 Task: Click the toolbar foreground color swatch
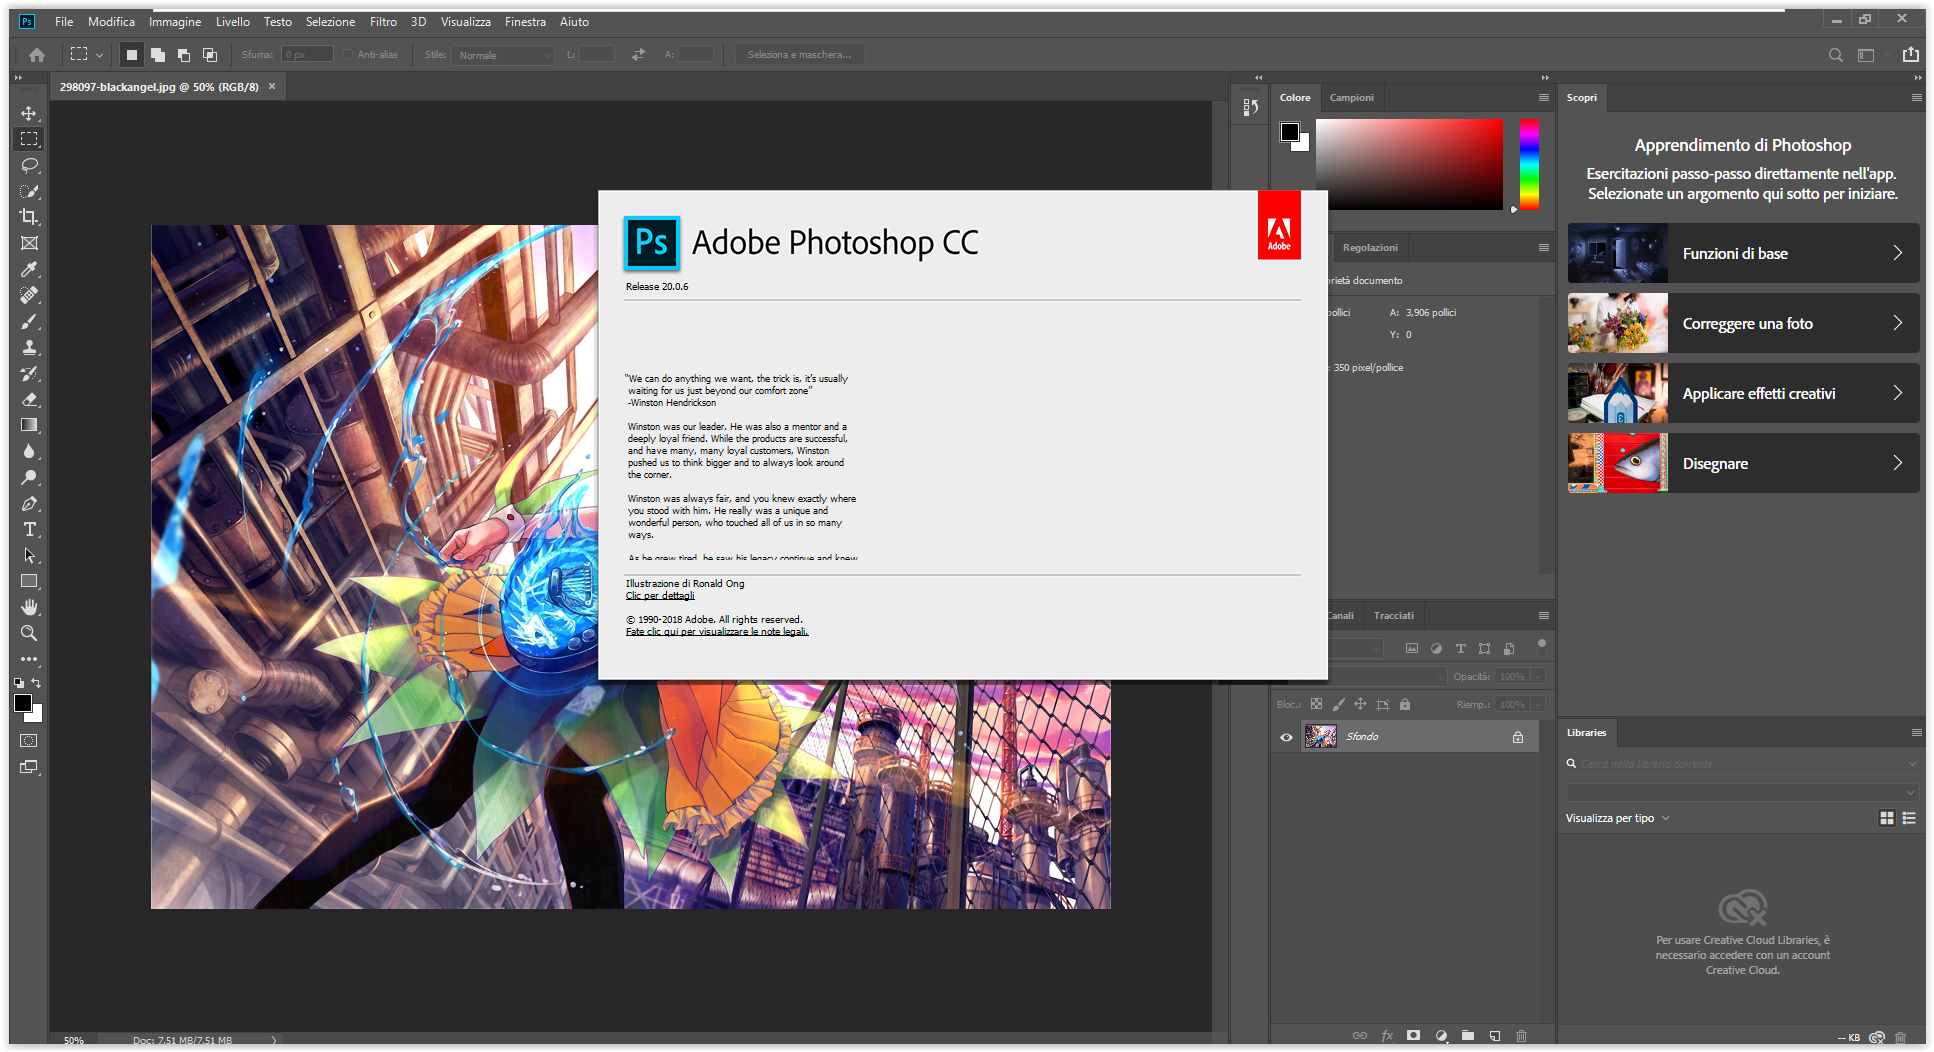23,703
